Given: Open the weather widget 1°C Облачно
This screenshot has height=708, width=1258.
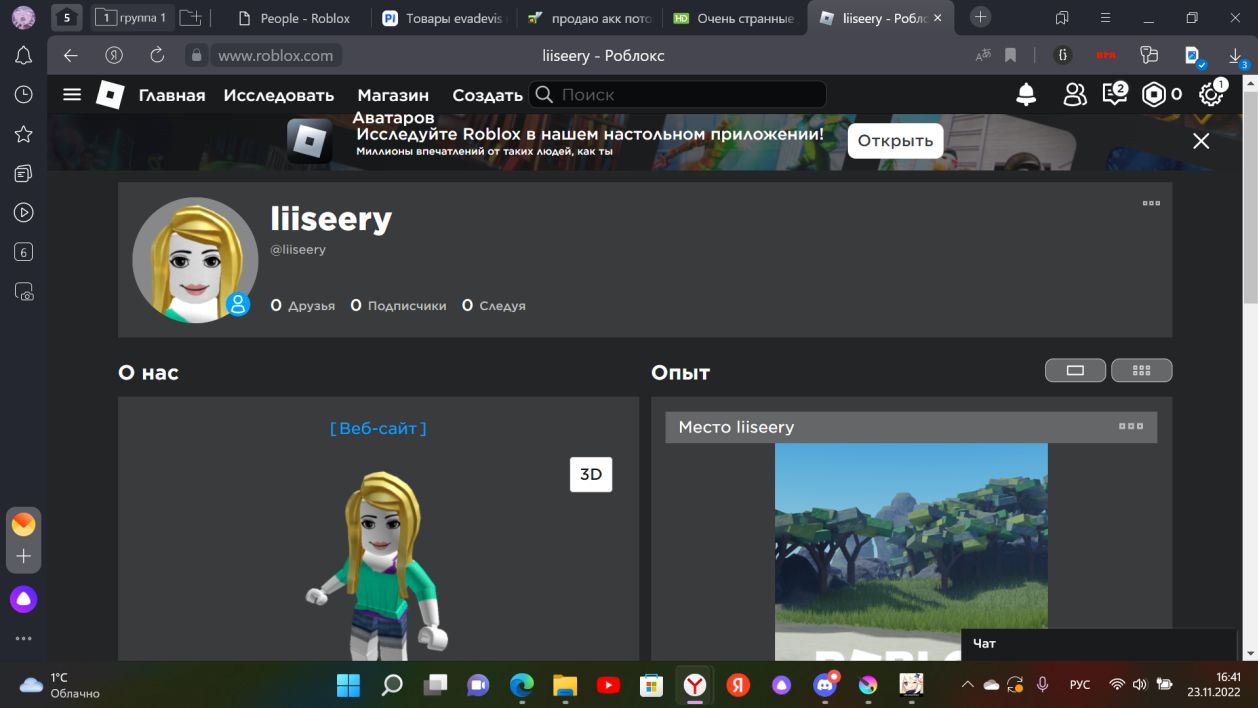Looking at the screenshot, I should tap(60, 685).
